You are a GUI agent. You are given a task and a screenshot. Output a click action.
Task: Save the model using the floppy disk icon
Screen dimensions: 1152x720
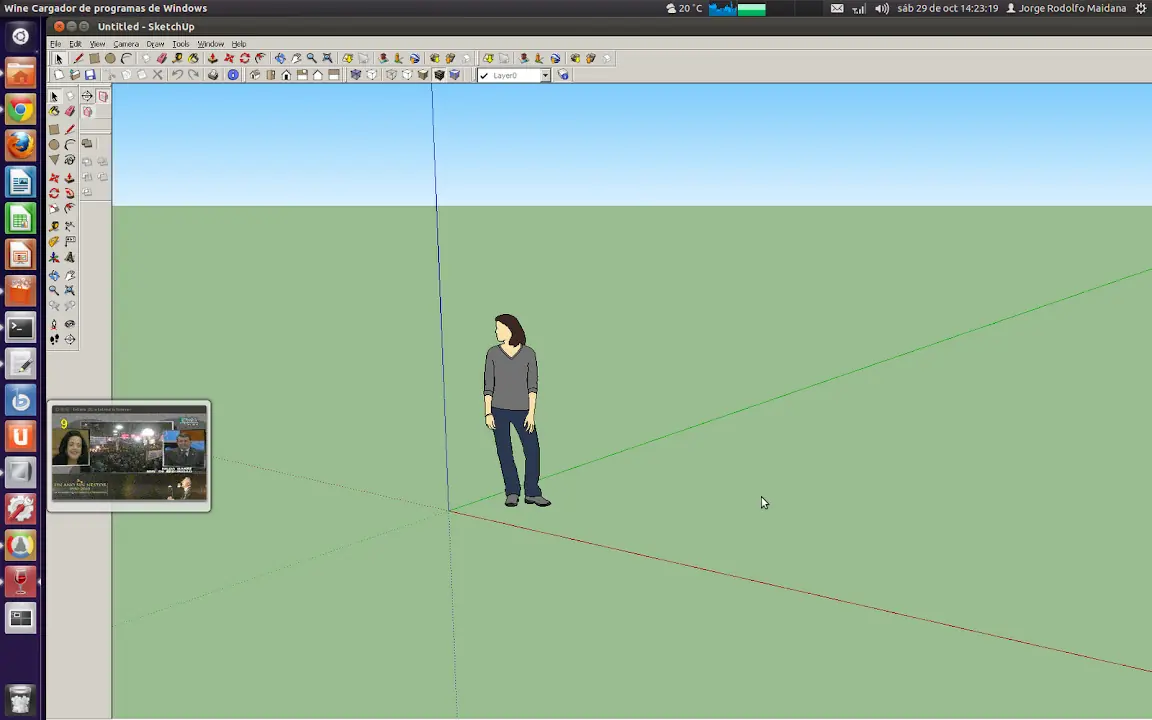click(x=90, y=75)
